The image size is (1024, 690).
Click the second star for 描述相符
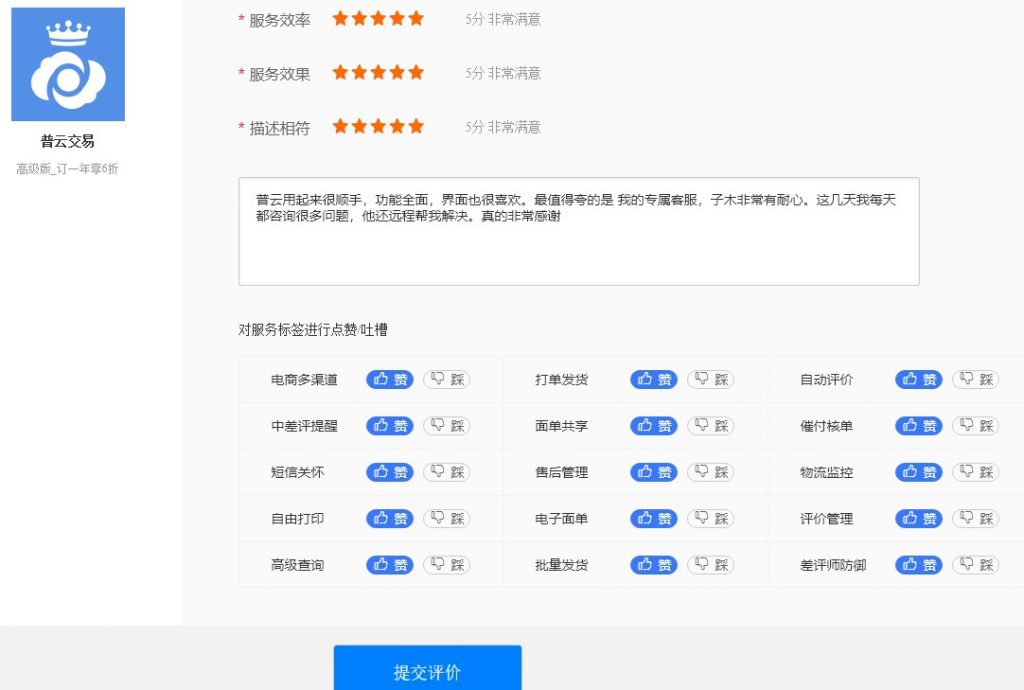pyautogui.click(x=359, y=126)
